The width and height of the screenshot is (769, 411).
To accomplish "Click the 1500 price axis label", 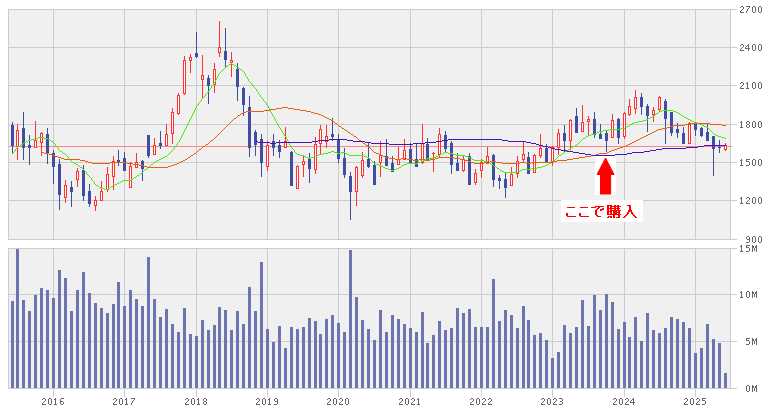I will tap(749, 163).
